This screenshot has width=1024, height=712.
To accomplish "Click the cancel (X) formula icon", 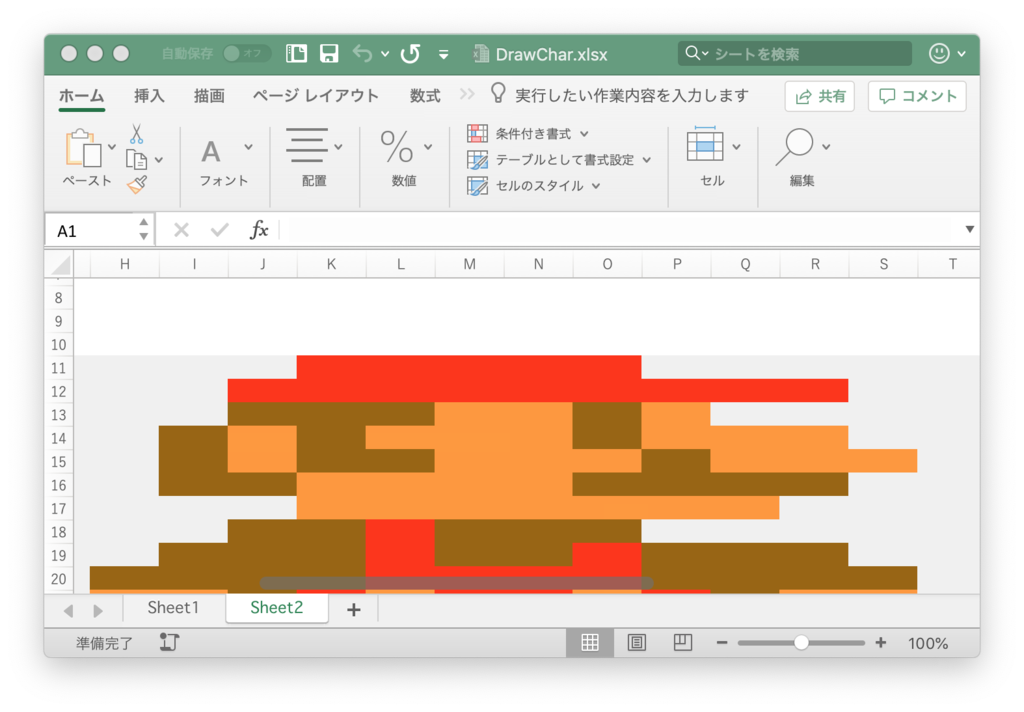I will 182,230.
